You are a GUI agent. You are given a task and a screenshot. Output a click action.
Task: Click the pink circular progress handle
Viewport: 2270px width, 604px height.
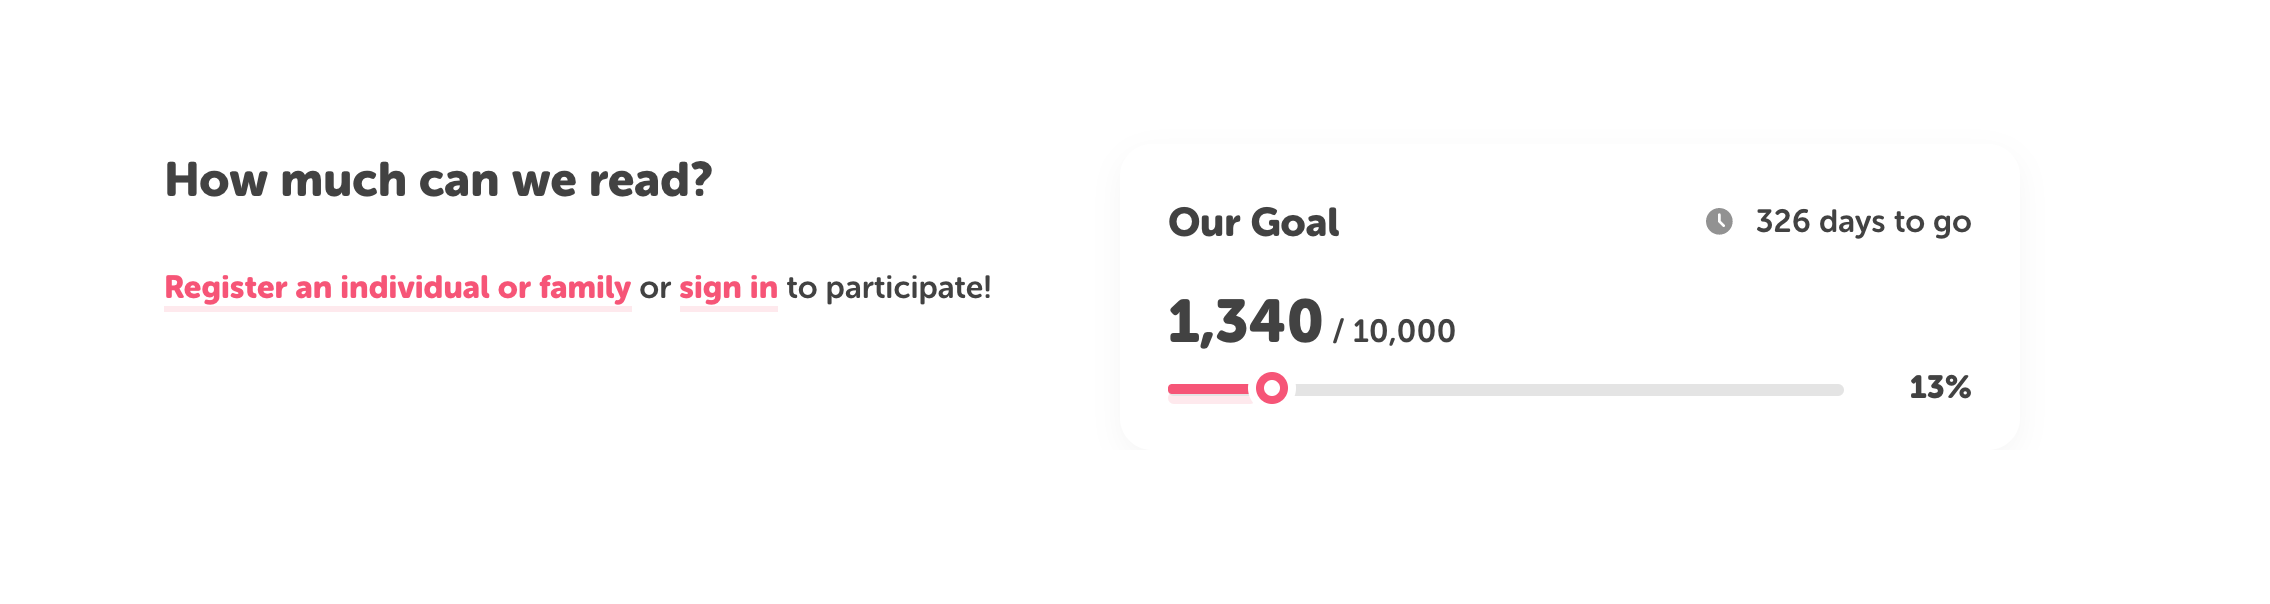click(1272, 388)
